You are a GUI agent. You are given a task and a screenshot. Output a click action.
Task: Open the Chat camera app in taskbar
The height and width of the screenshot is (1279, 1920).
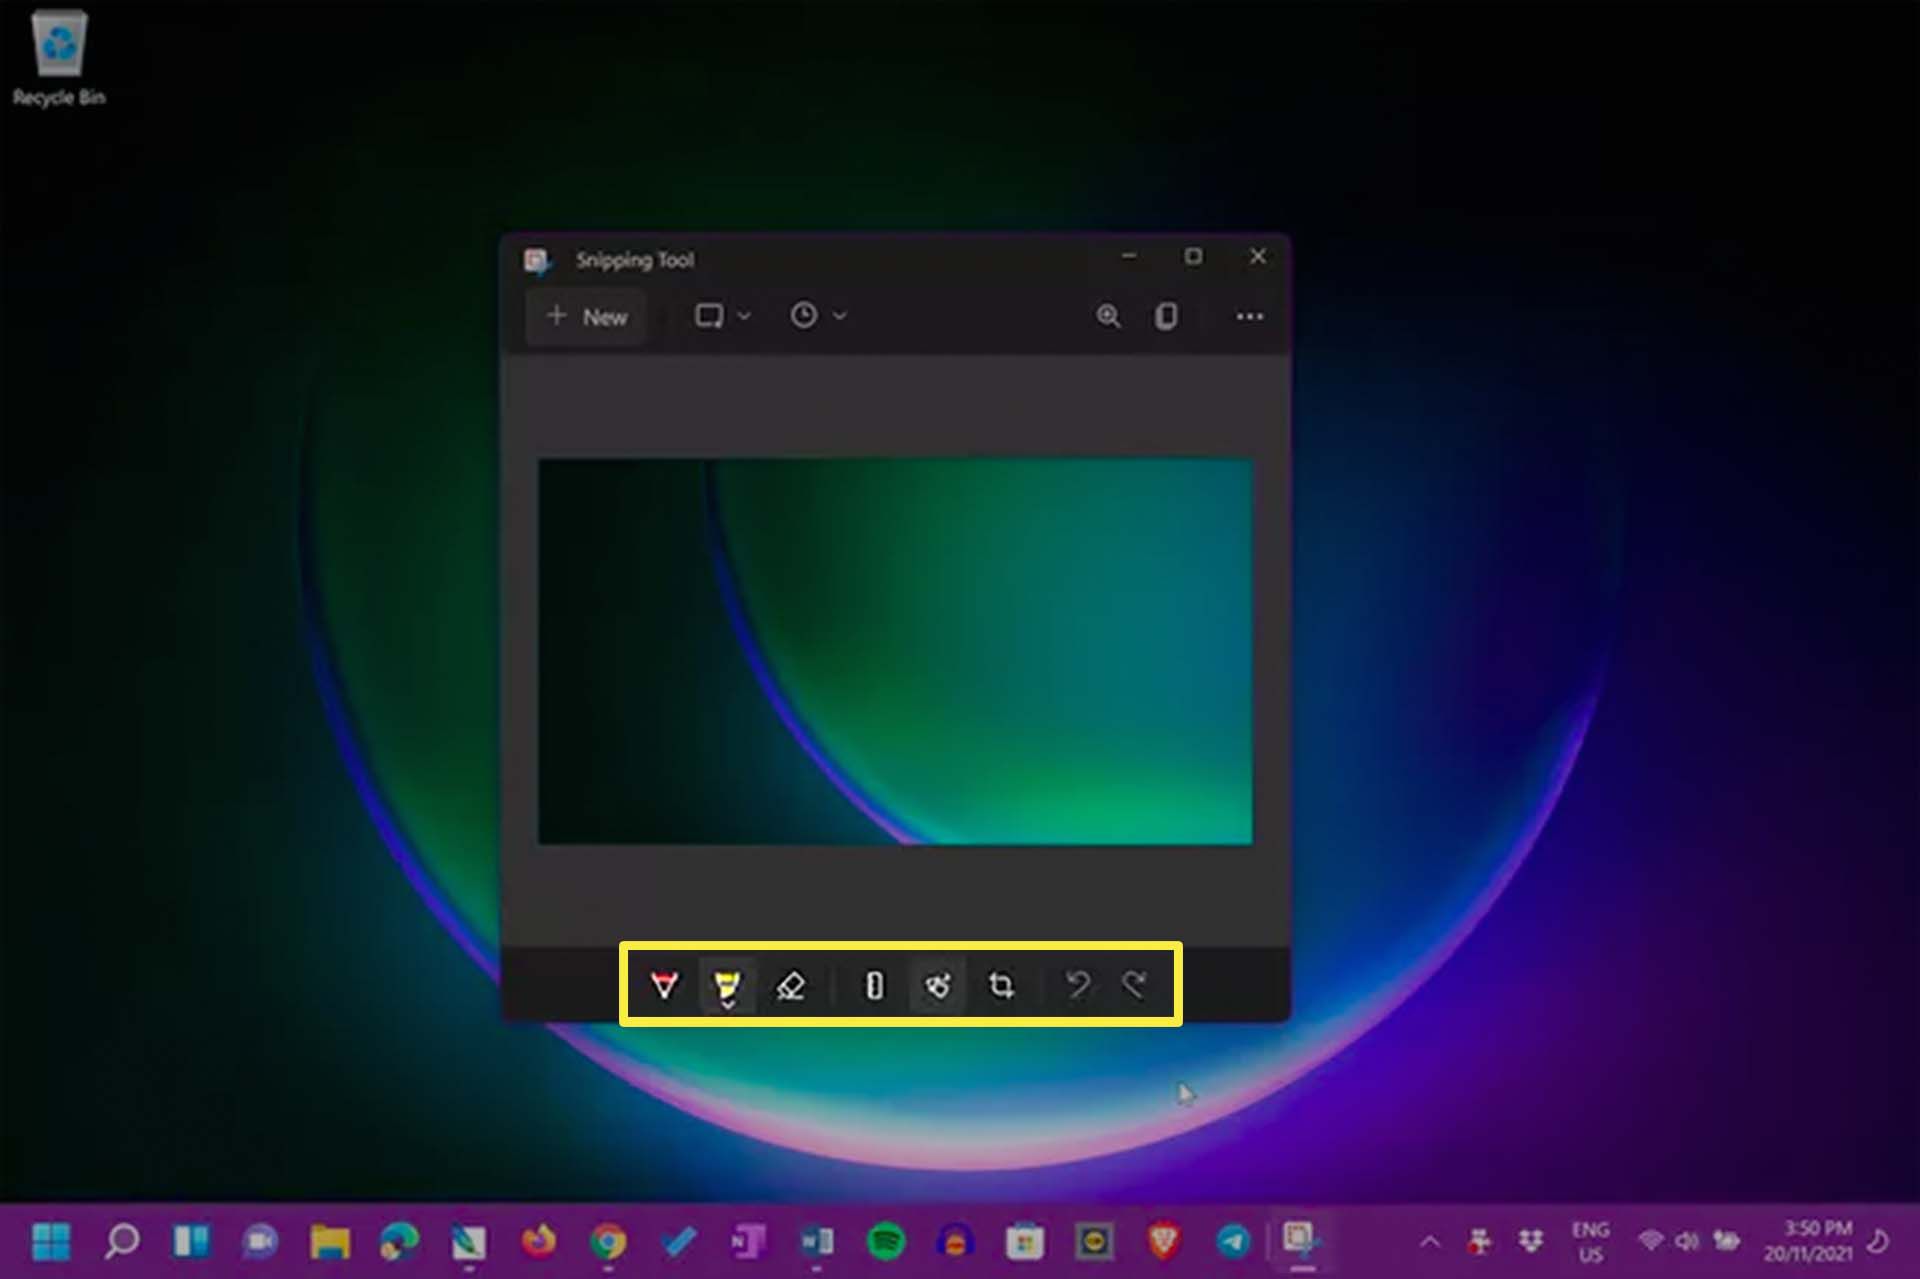point(260,1242)
